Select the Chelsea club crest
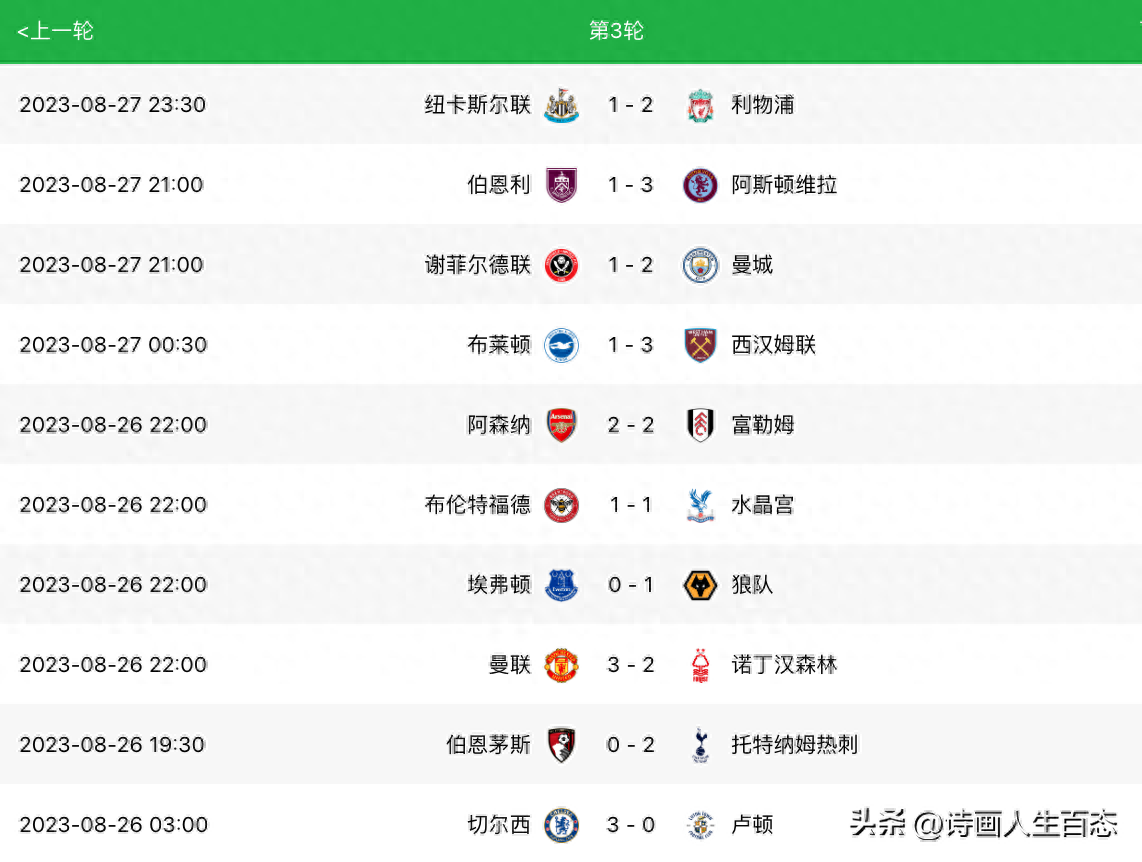The height and width of the screenshot is (862, 1142). 562,826
